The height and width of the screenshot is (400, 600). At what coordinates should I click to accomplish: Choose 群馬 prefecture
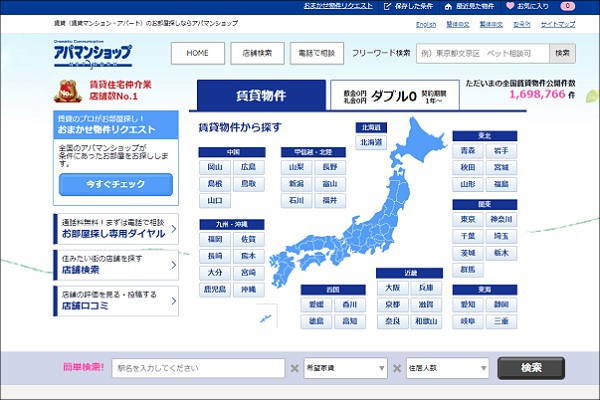(468, 270)
